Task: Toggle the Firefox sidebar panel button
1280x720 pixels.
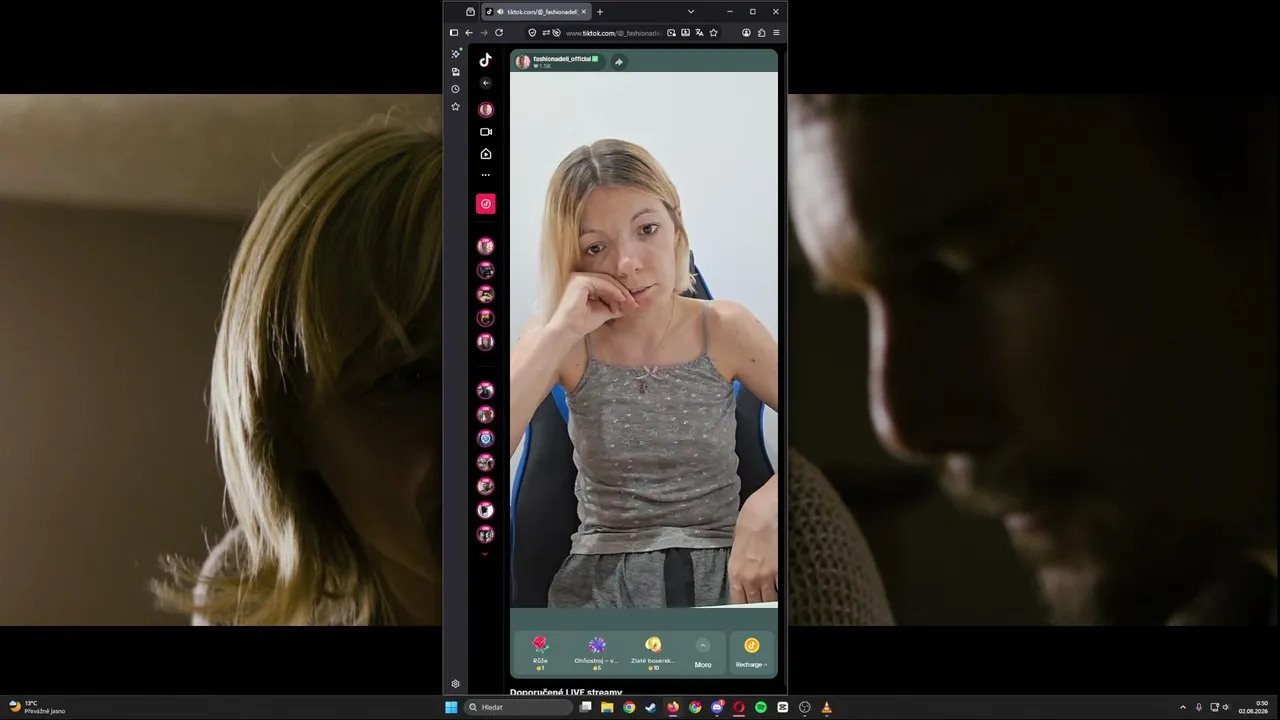Action: pyautogui.click(x=454, y=33)
